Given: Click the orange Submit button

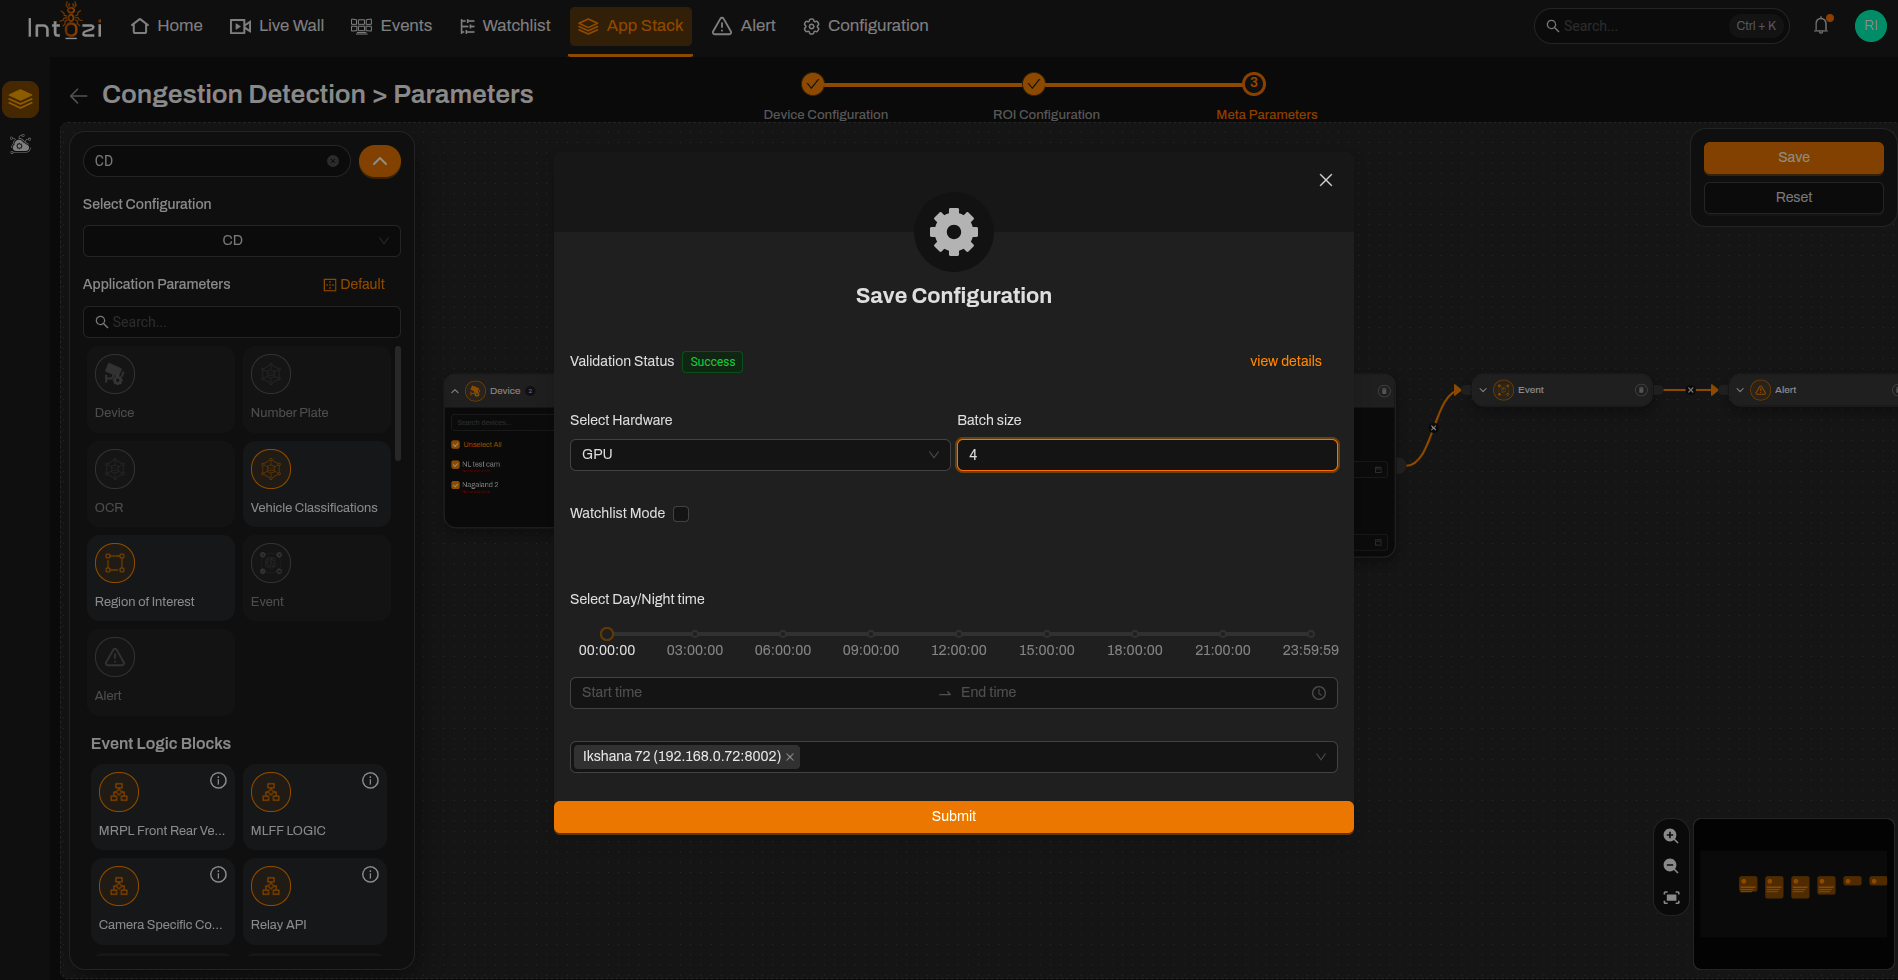Looking at the screenshot, I should tap(954, 817).
